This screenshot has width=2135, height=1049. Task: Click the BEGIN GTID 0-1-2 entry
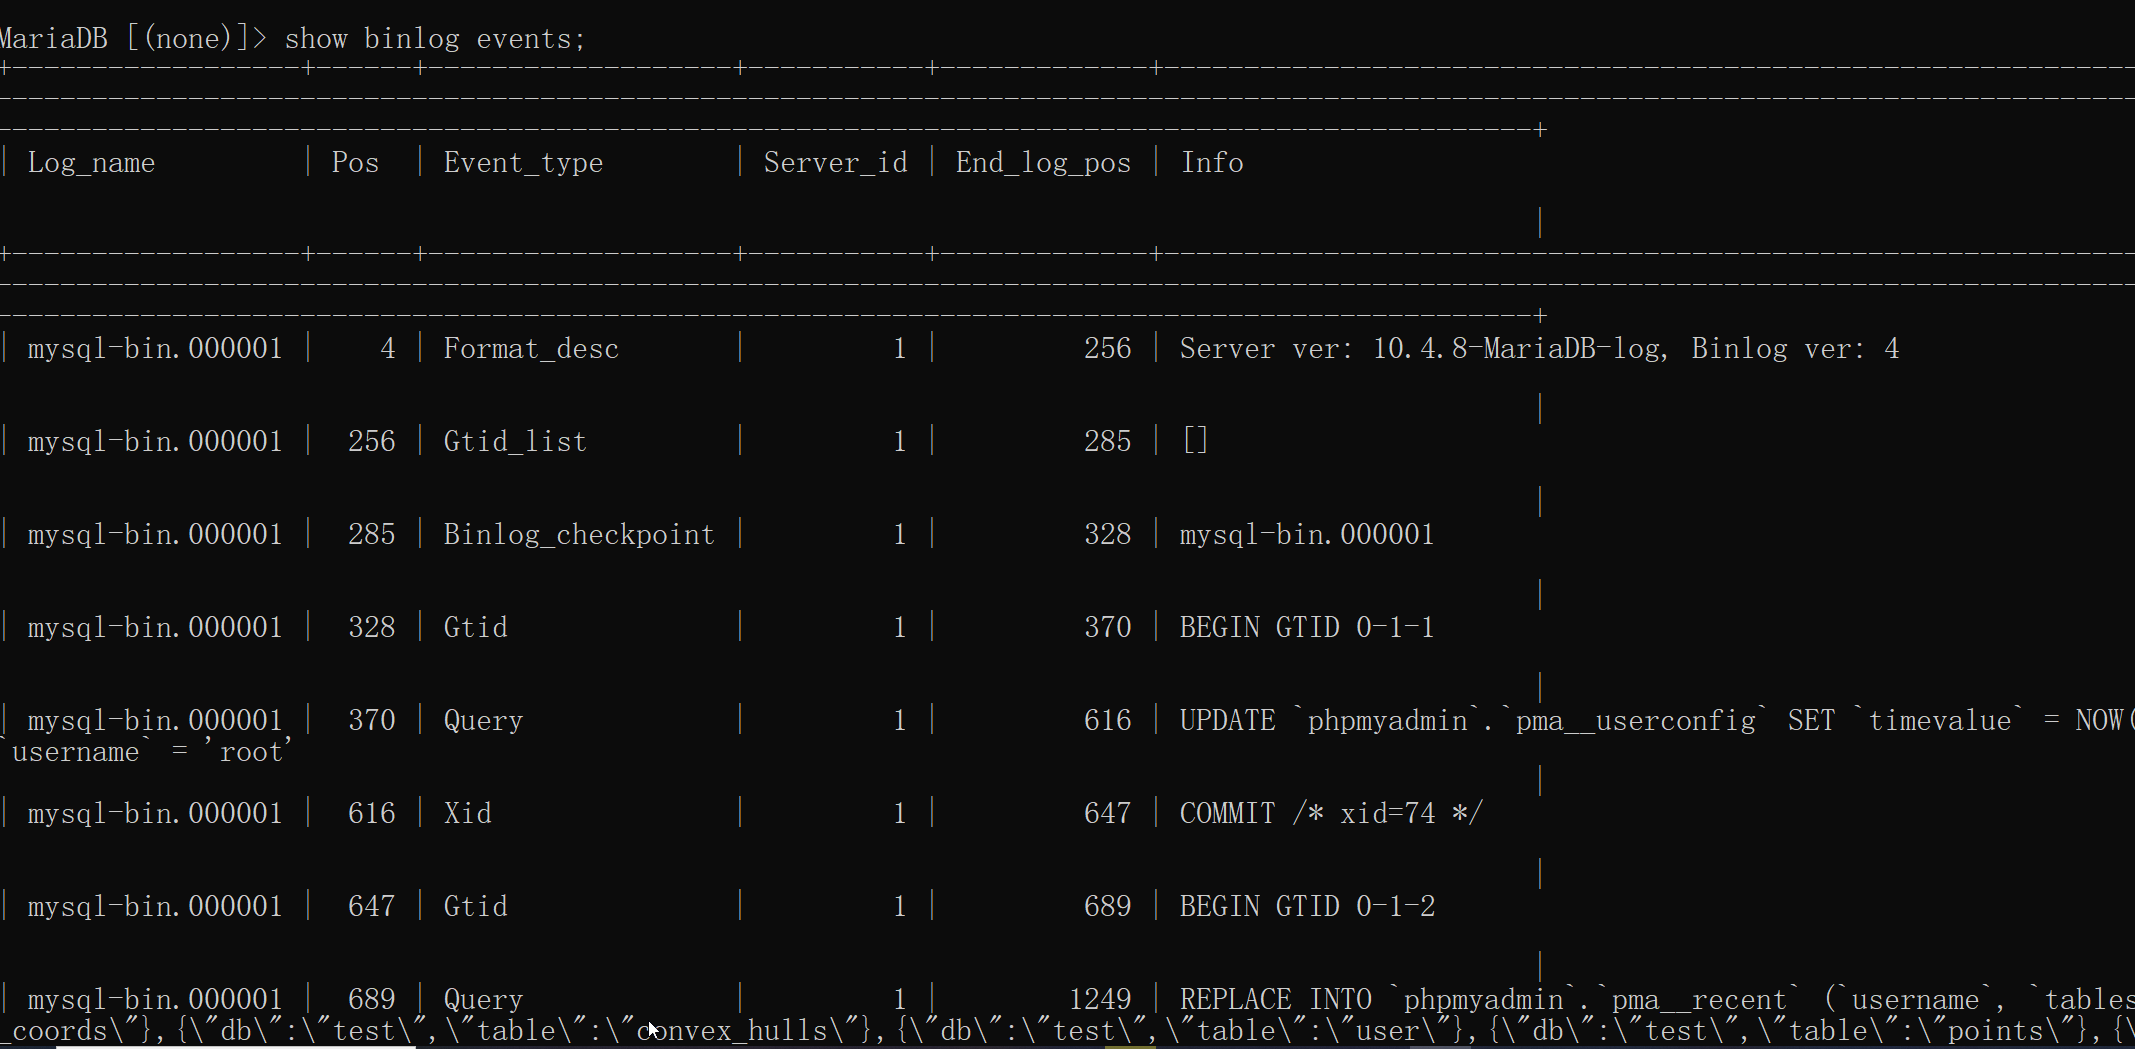[1307, 905]
